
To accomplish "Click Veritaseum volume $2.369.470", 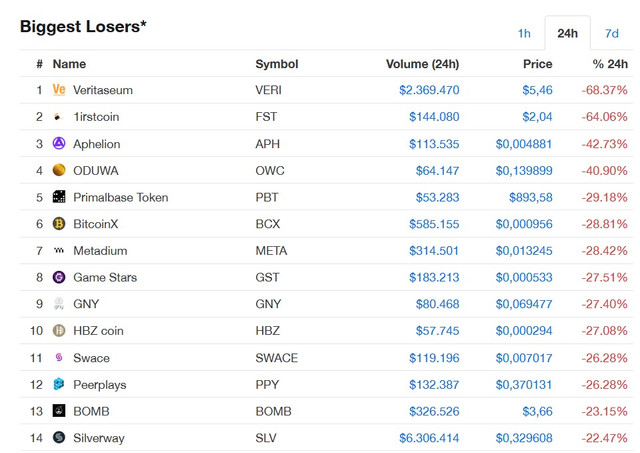I will 429,90.
